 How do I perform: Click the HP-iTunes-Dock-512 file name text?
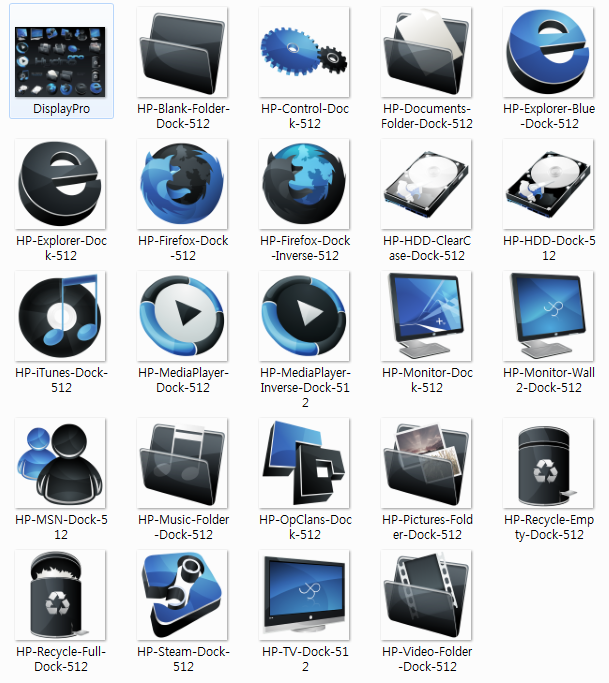point(61,380)
